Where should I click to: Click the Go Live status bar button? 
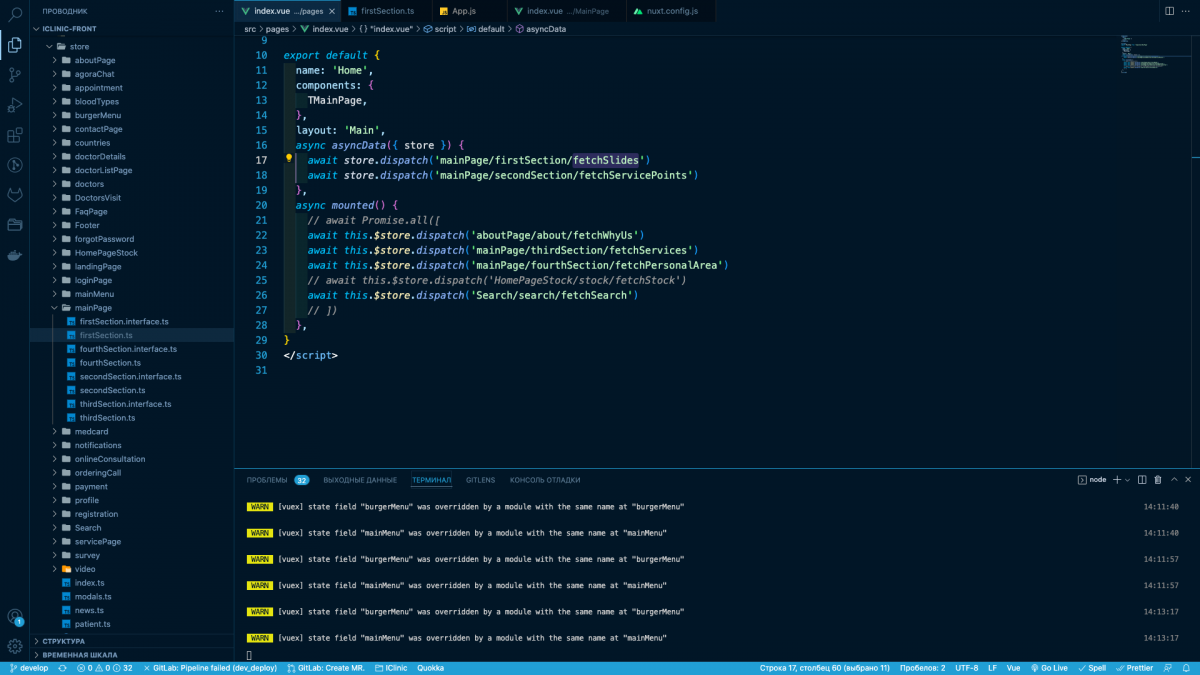(1047, 668)
